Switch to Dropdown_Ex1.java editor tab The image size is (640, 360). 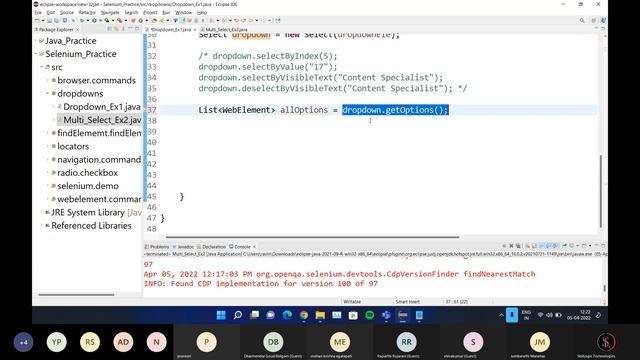171,30
